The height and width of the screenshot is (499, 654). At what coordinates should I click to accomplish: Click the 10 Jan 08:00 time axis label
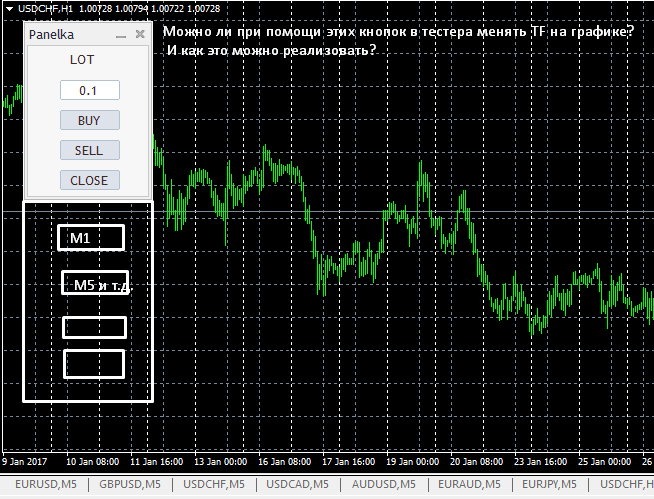[x=93, y=462]
